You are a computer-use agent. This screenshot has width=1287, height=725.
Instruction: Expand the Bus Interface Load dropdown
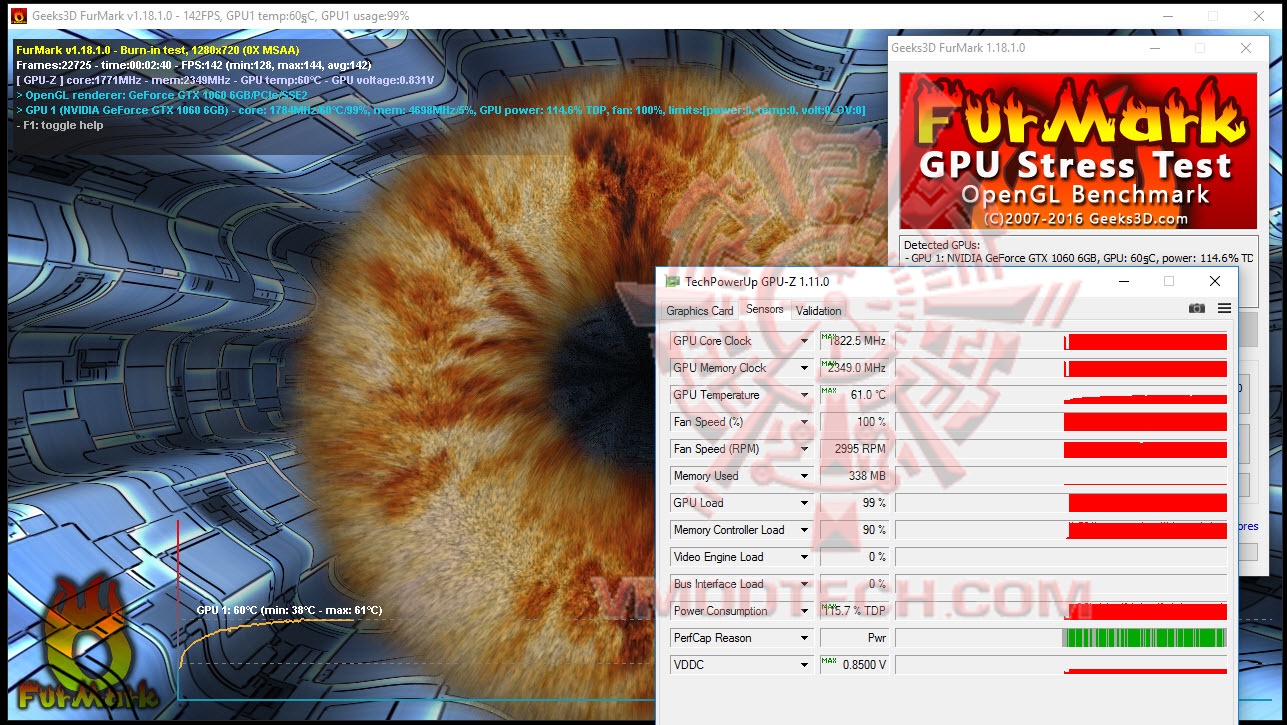coord(806,583)
